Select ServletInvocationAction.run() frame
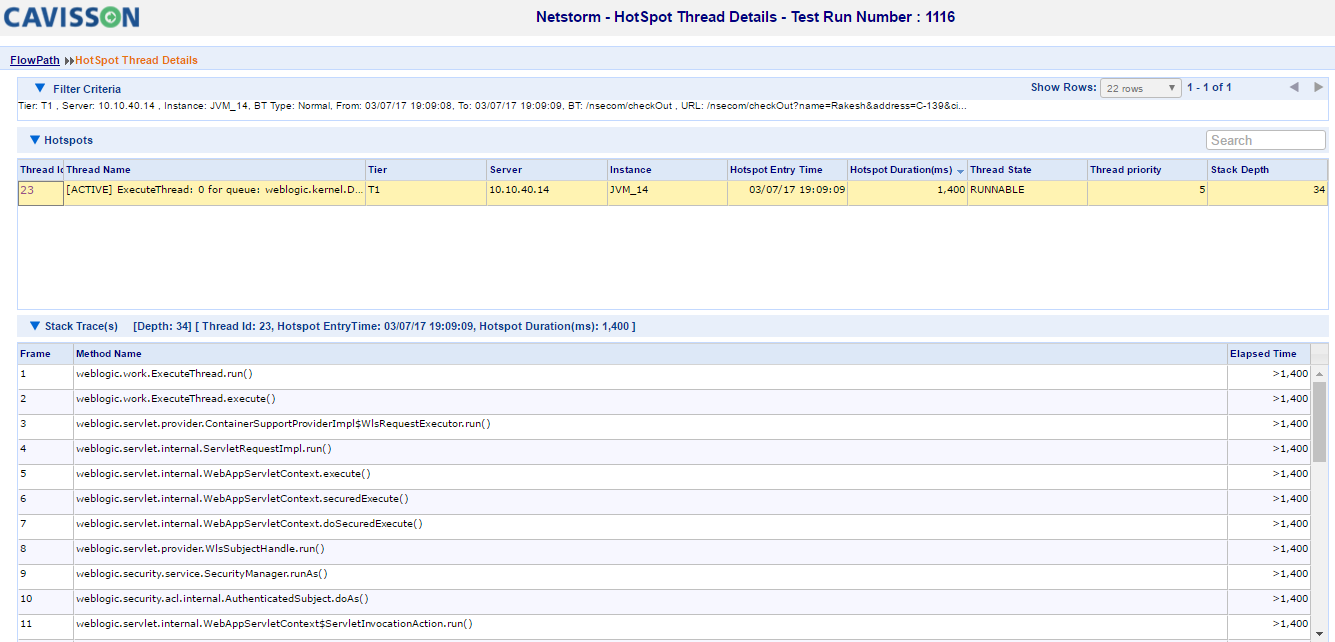 point(664,626)
